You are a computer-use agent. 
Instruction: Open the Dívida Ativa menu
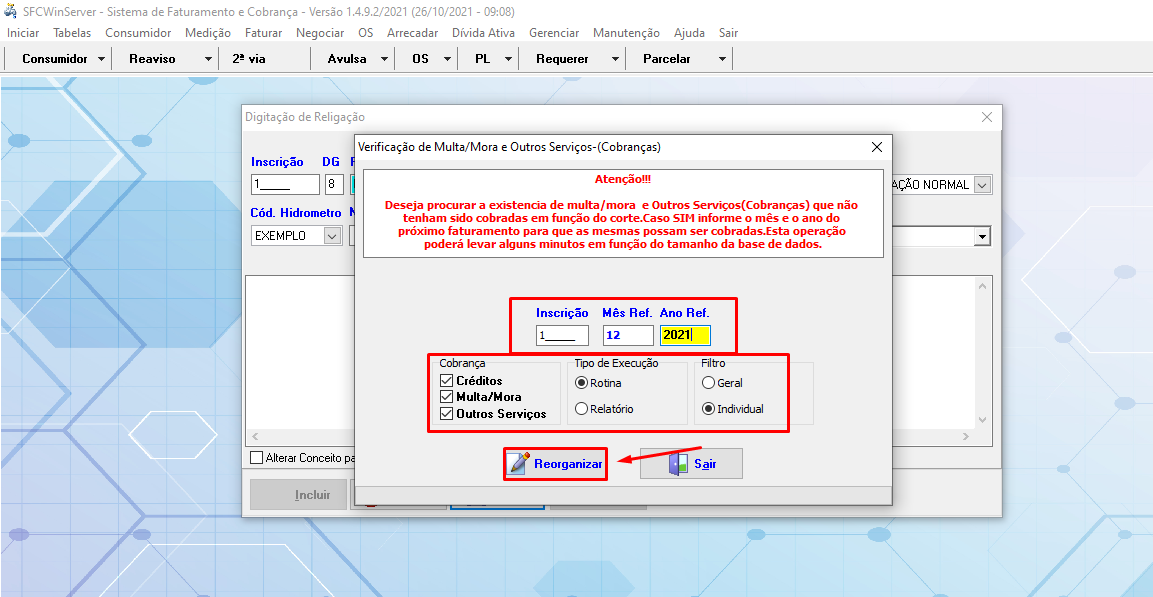pyautogui.click(x=484, y=33)
